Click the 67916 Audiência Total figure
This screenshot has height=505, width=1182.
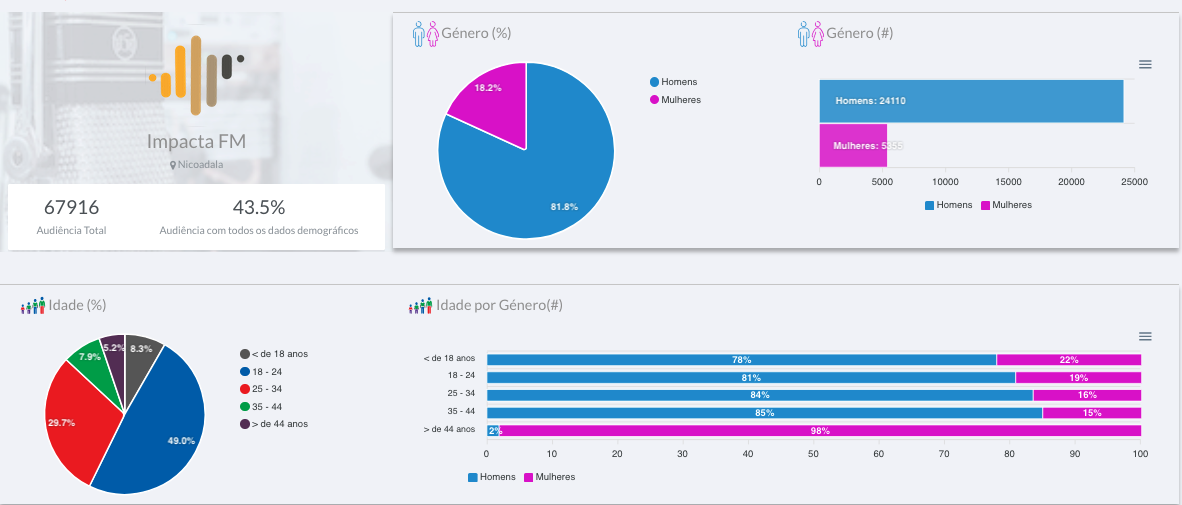[x=71, y=208]
